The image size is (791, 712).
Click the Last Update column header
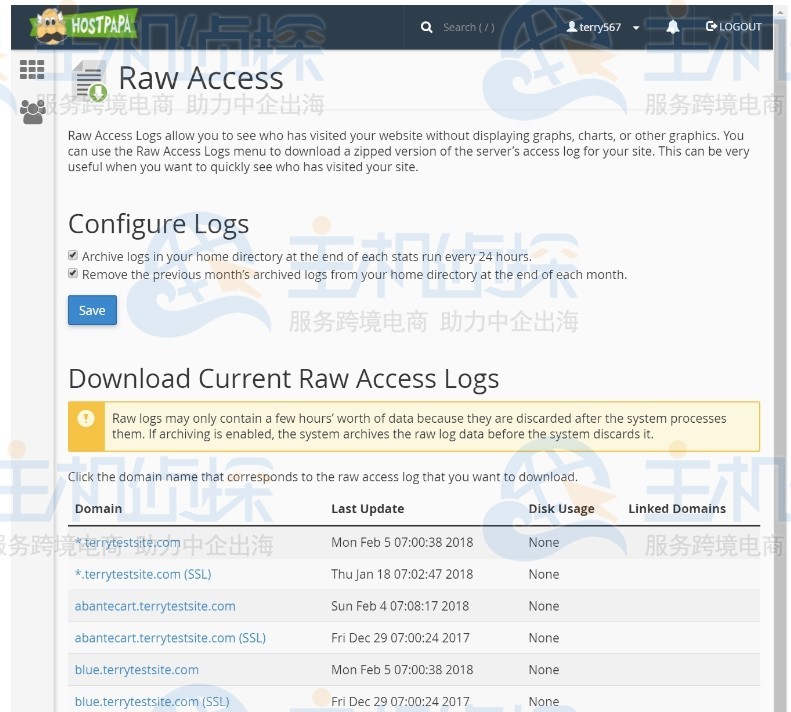pyautogui.click(x=367, y=509)
